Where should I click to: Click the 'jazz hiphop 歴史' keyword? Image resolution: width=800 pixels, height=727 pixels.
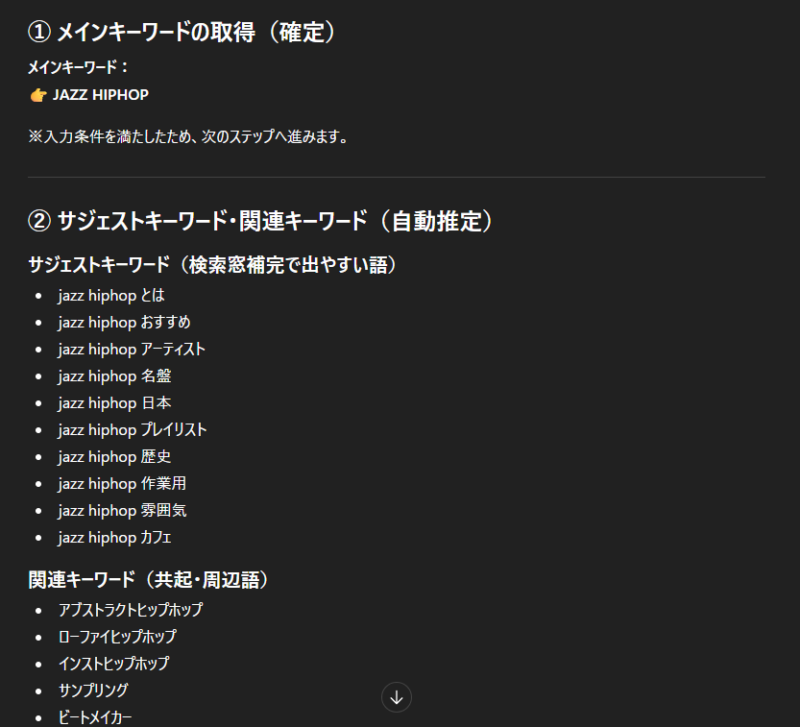coord(114,457)
